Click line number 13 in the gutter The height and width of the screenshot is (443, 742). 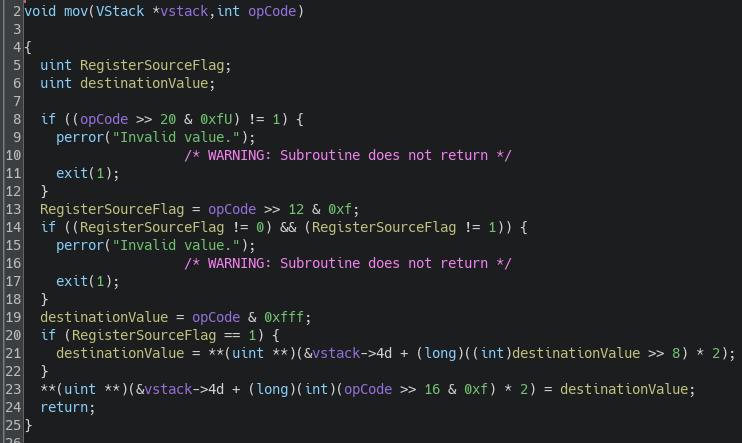pos(13,209)
